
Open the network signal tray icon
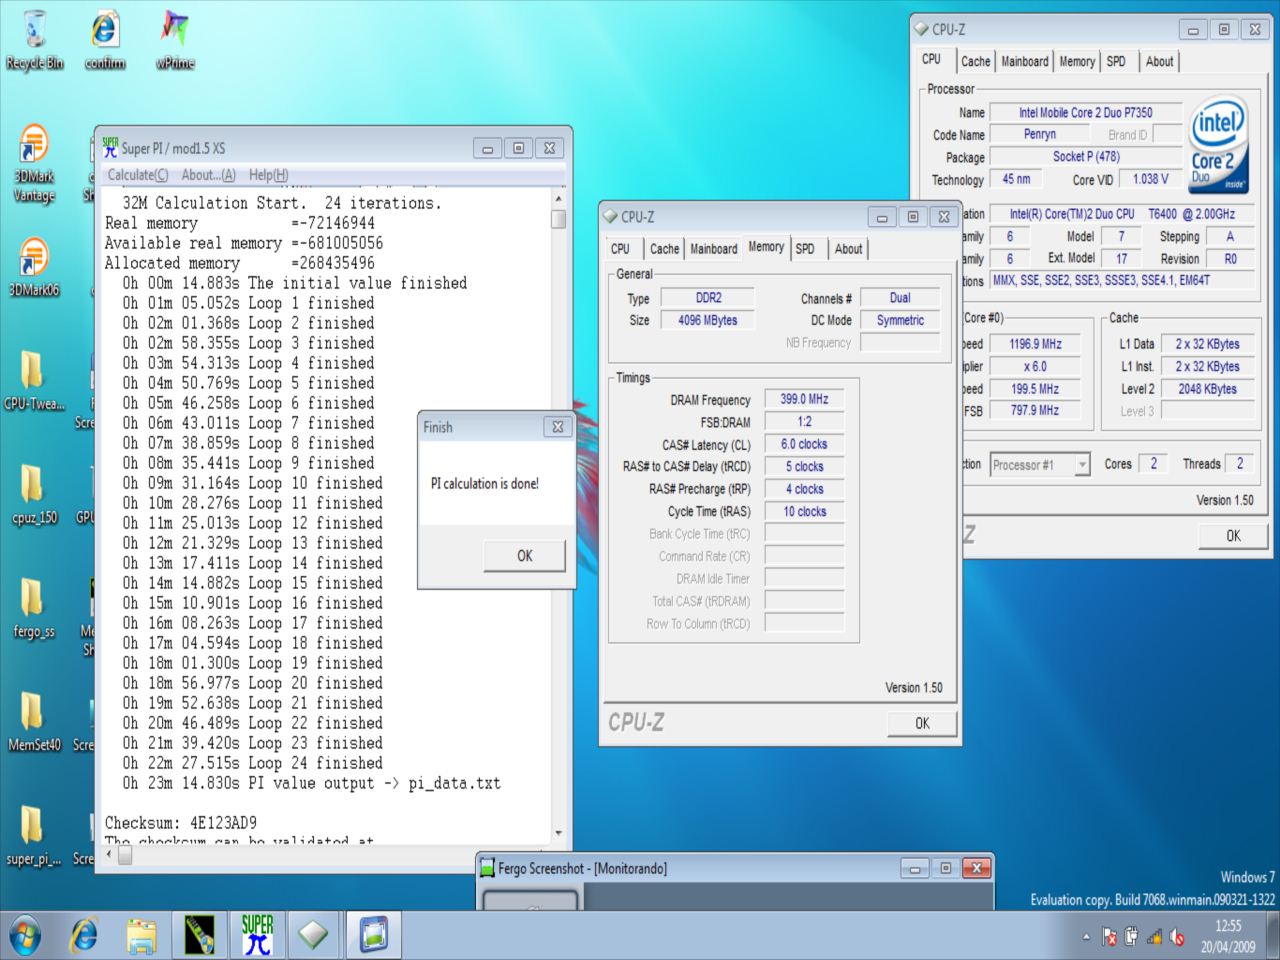1154,937
